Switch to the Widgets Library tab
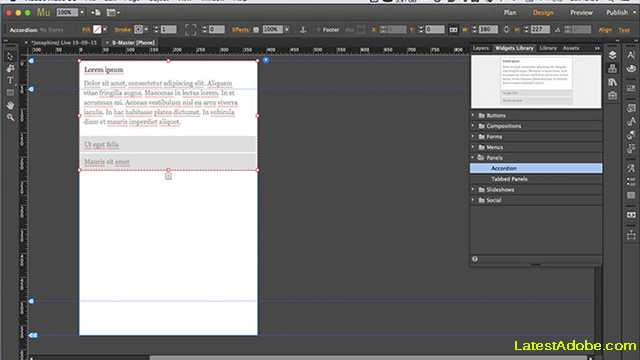 pos(514,48)
